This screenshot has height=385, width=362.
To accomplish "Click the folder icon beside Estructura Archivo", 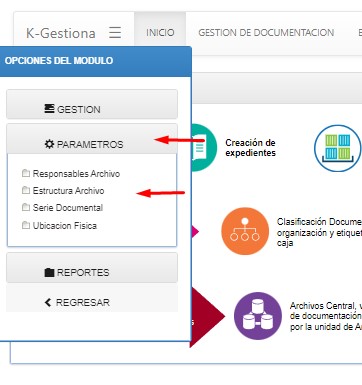I will [26, 190].
